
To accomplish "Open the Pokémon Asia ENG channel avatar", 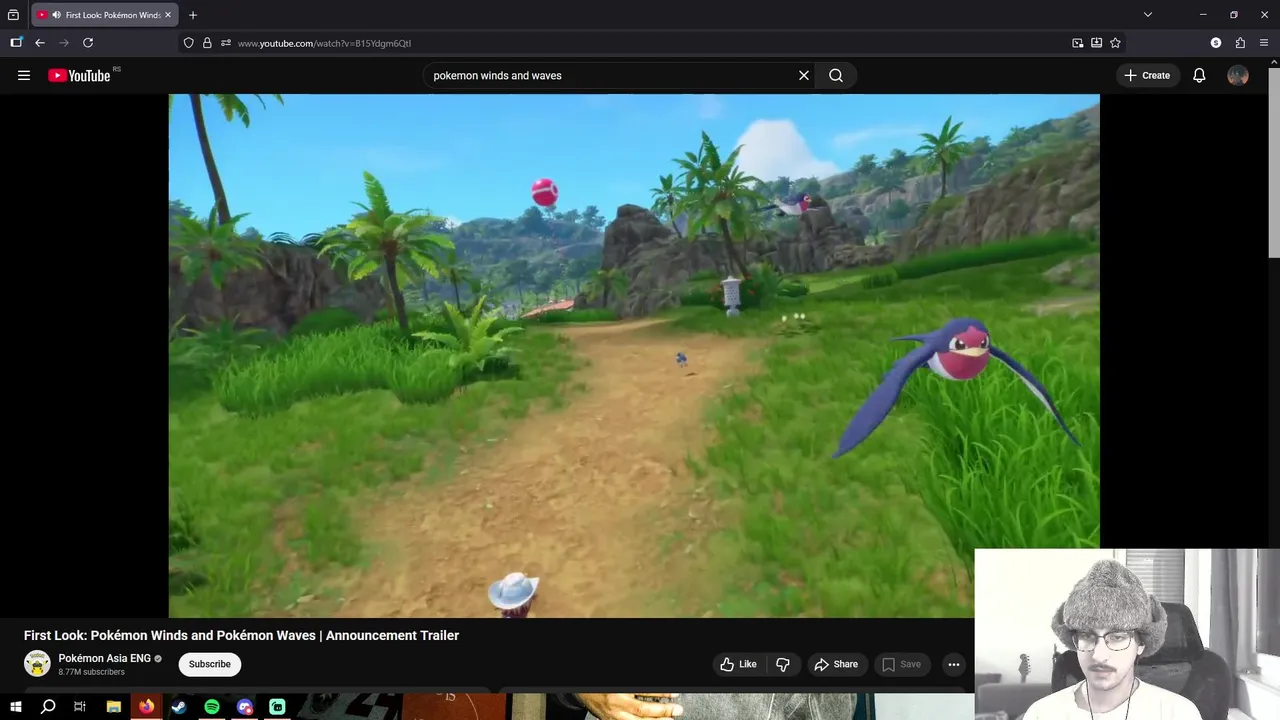I will [37, 664].
